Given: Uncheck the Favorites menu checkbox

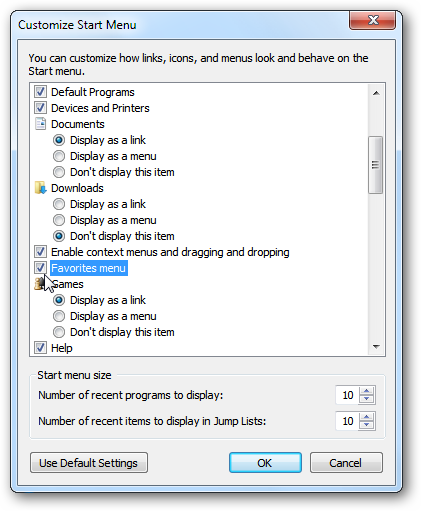Looking at the screenshot, I should (40, 268).
